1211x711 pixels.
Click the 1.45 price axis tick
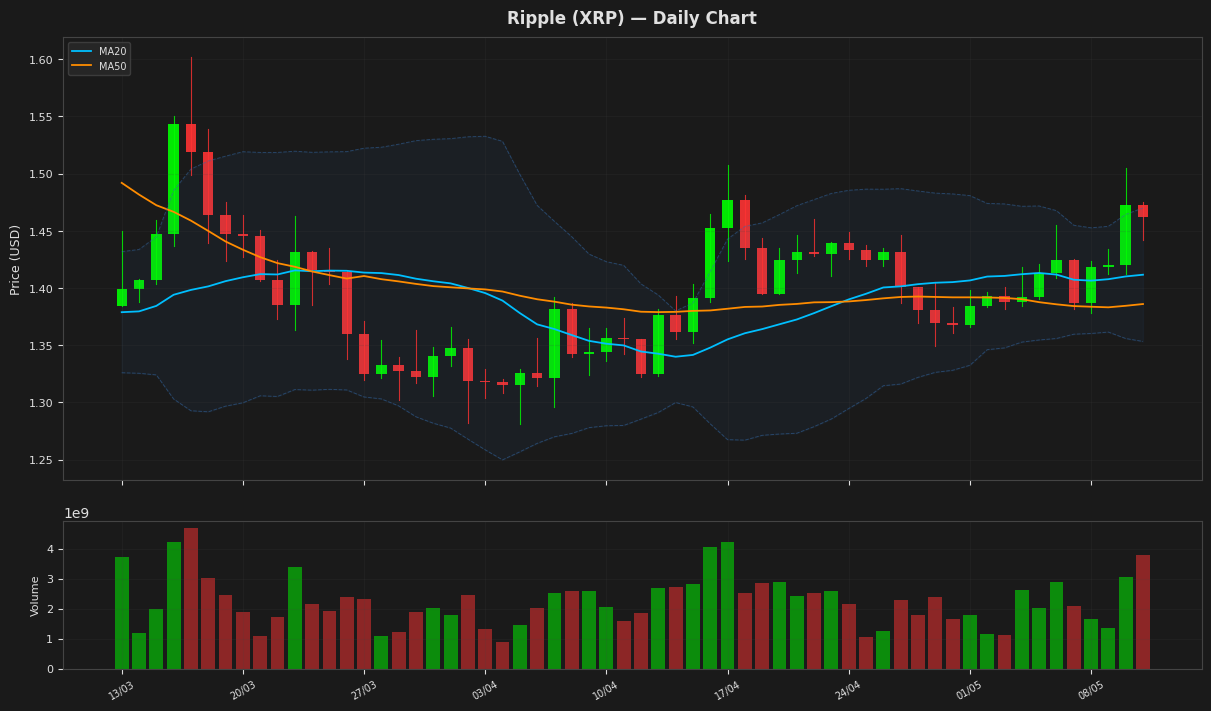coord(40,232)
